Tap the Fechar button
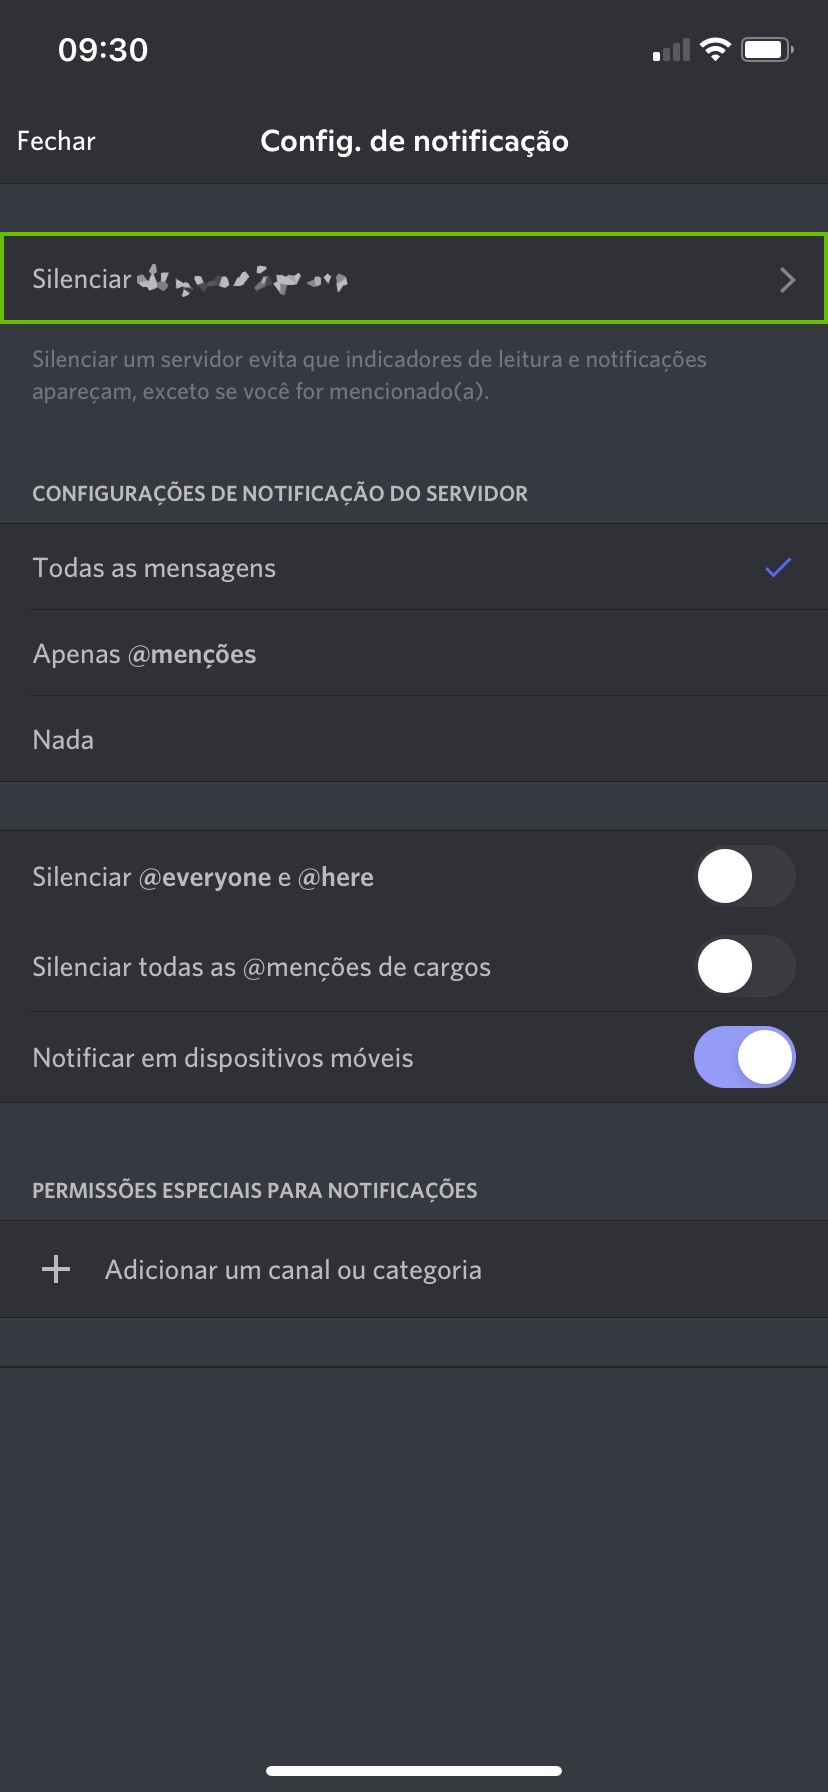 tap(56, 141)
